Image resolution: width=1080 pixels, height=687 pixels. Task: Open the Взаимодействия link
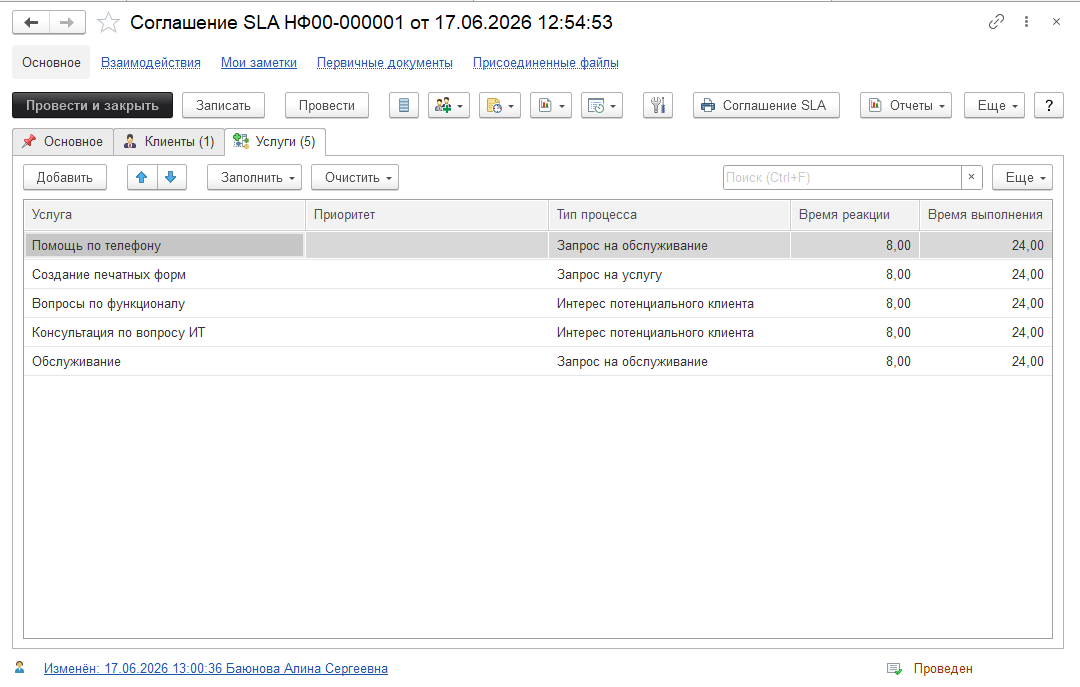click(151, 63)
